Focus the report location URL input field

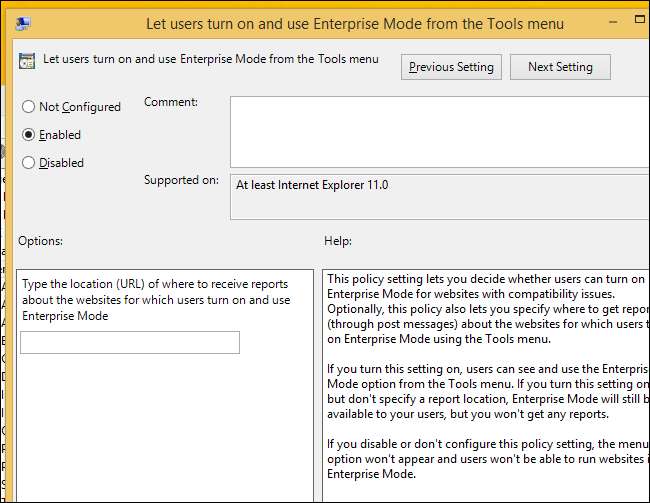130,343
